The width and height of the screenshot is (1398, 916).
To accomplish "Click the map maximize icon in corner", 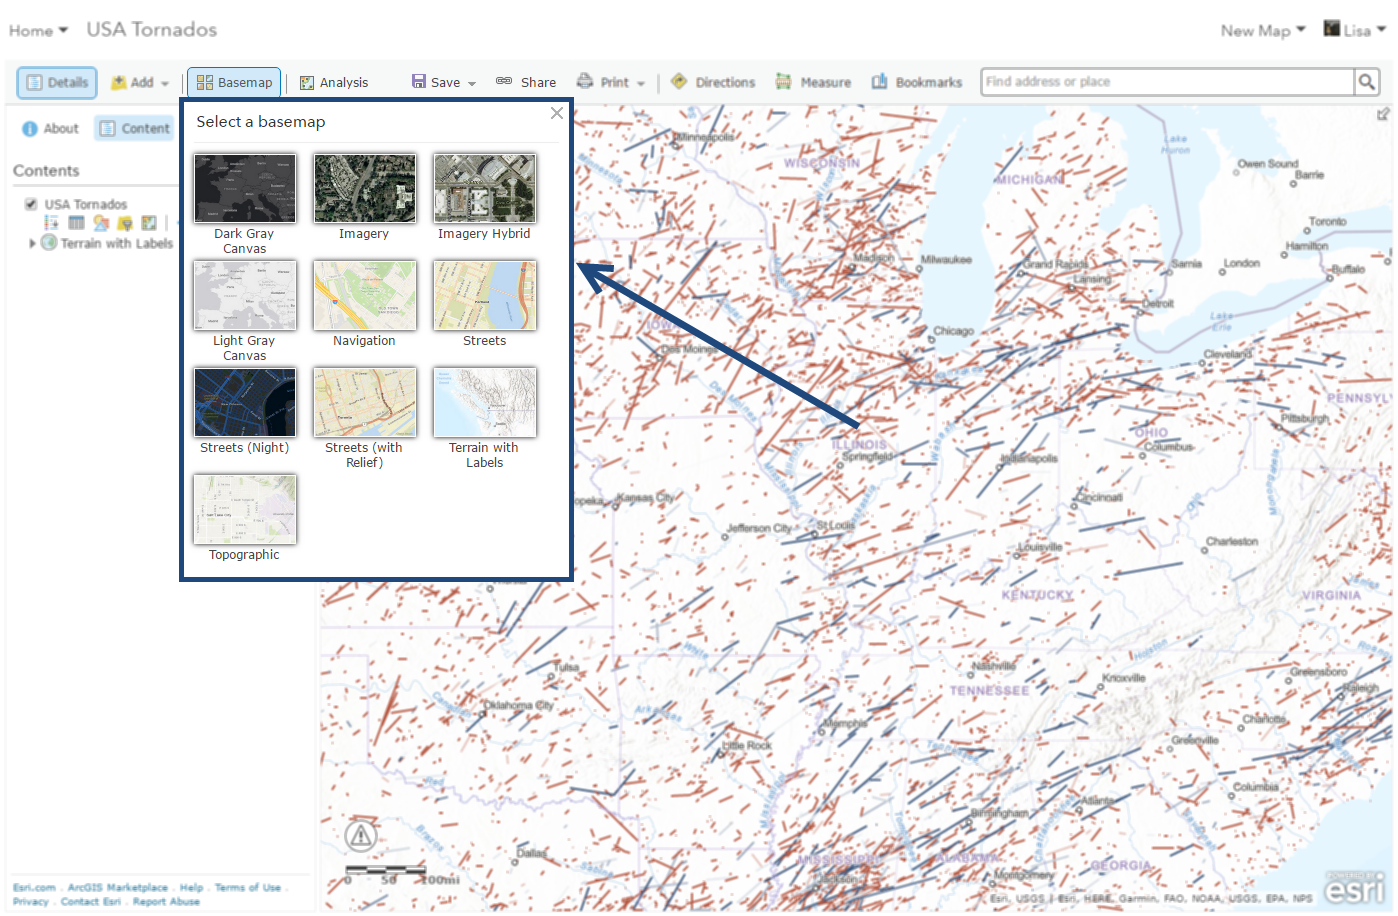I will click(x=1383, y=114).
